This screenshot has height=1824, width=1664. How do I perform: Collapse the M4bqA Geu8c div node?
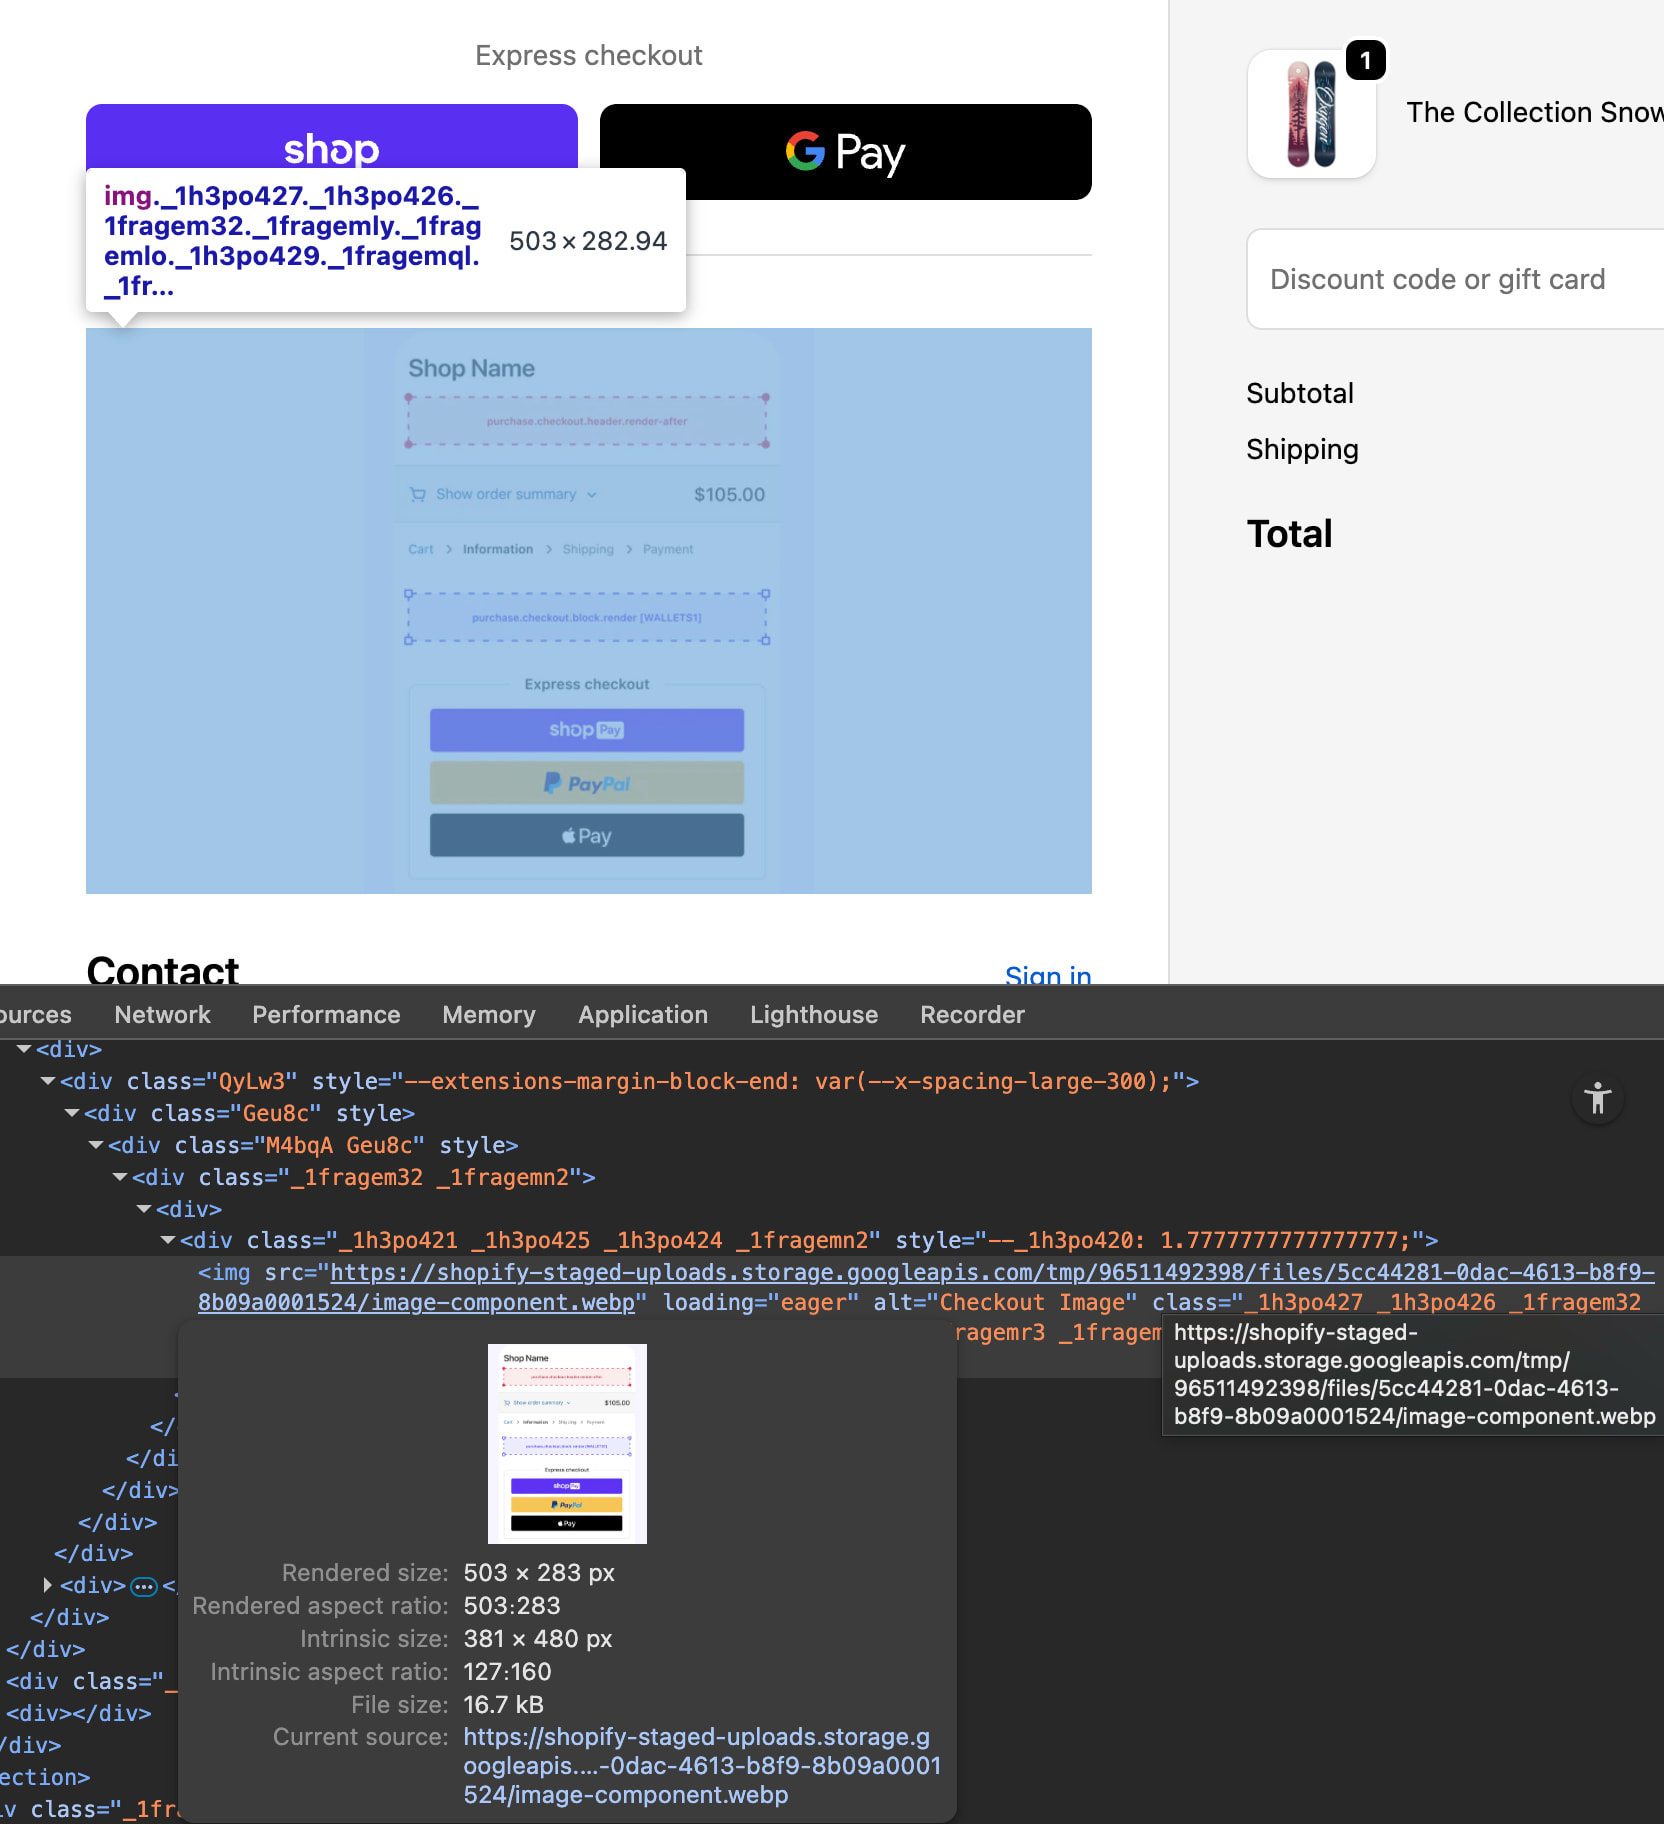click(96, 1145)
